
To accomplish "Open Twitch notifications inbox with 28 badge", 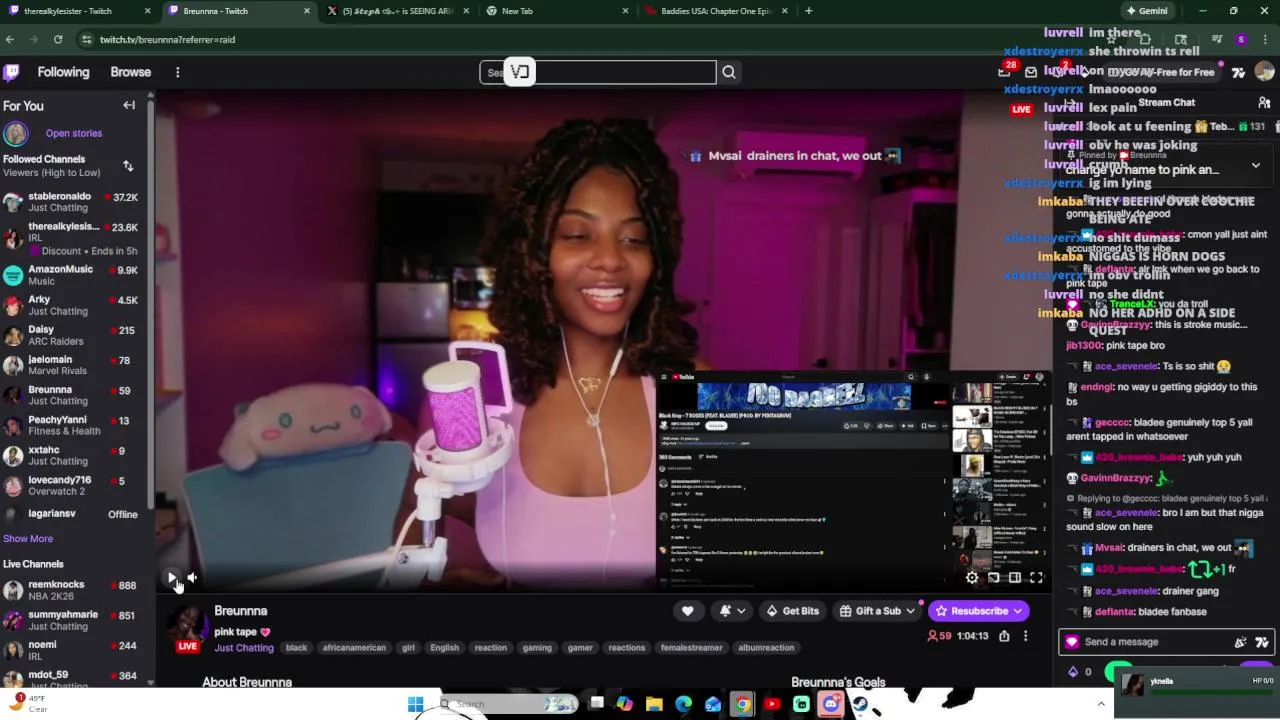I will [1005, 71].
